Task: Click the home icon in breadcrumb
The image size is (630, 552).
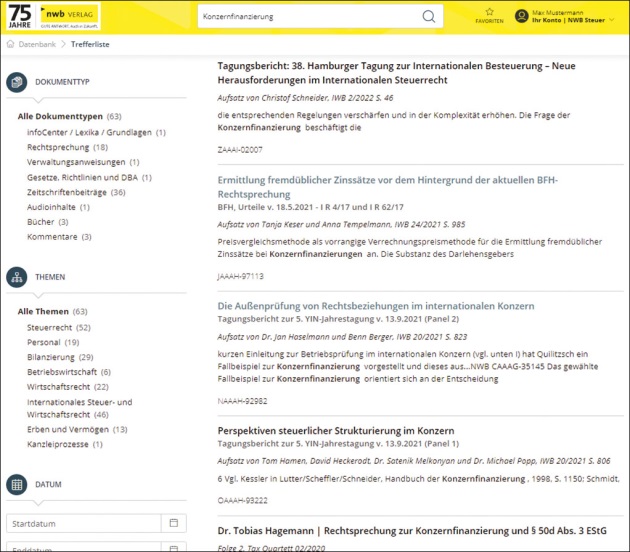Action: tap(10, 44)
